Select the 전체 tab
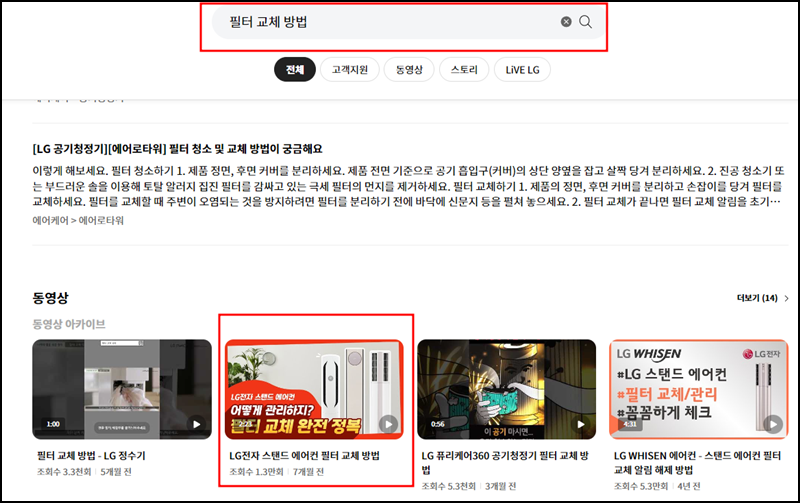Screen dimensions: 800x503 [295, 69]
